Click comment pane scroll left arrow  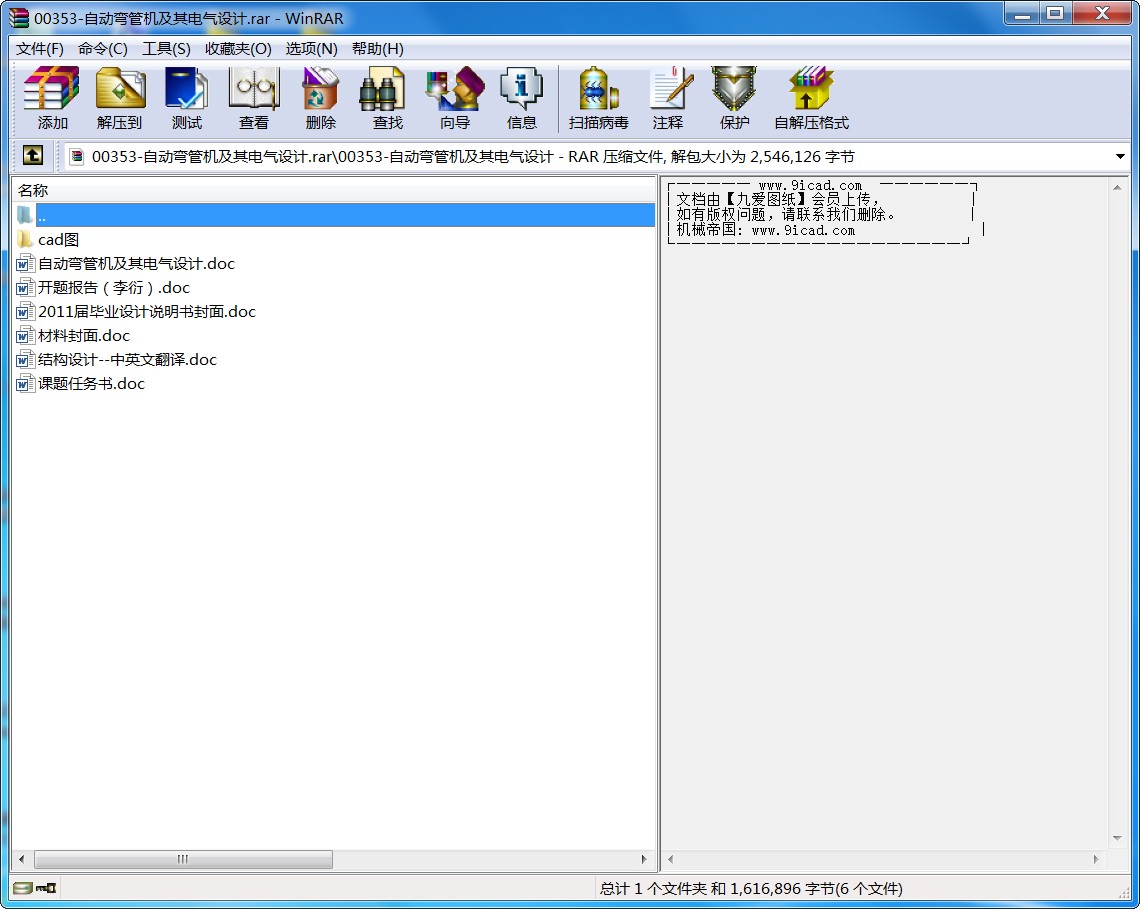[670, 859]
